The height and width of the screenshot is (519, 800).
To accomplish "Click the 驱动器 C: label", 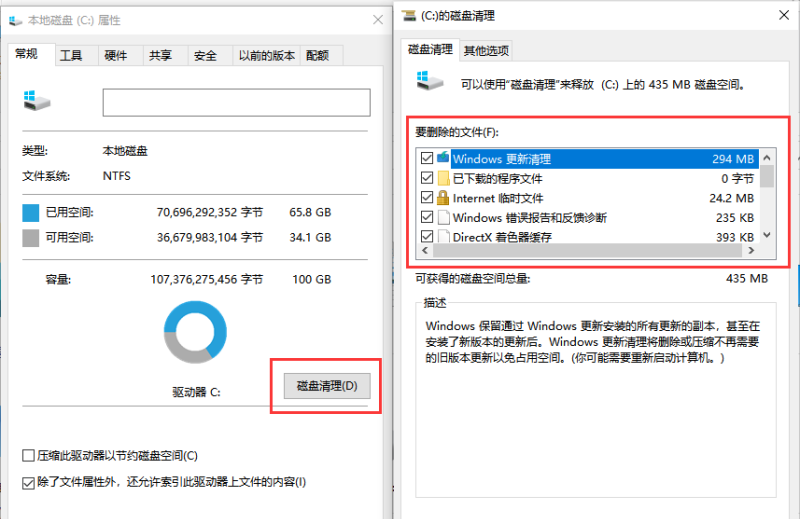I will click(196, 392).
